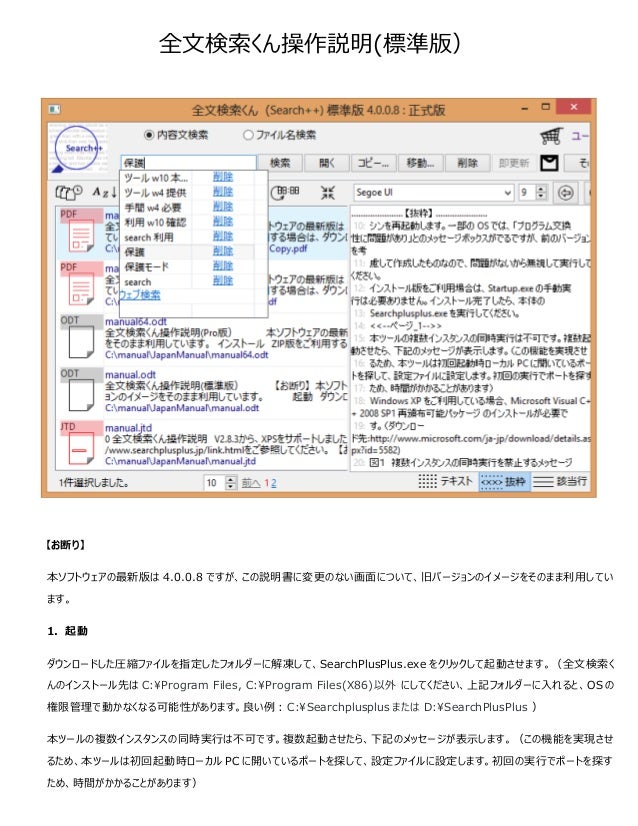638x826 pixels.
Task: Increase results-per-page value 10
Action: 231,479
